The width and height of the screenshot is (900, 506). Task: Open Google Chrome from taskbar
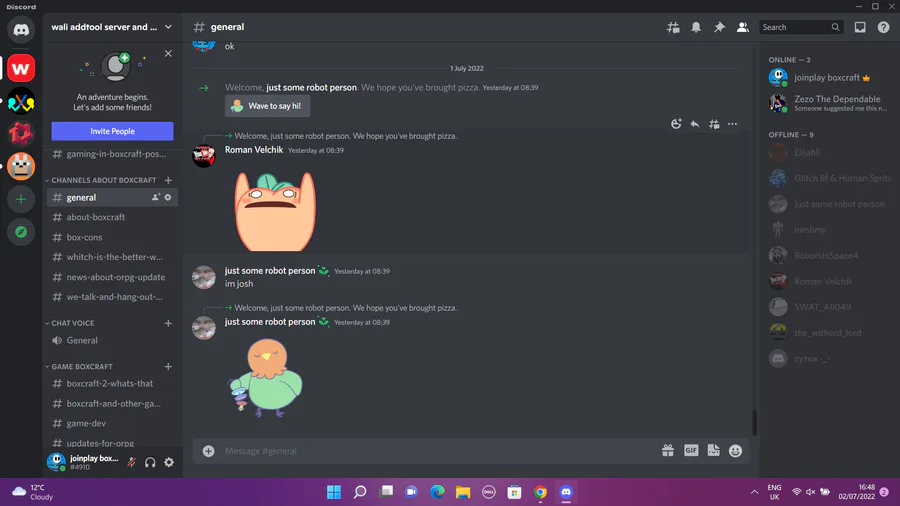(540, 492)
